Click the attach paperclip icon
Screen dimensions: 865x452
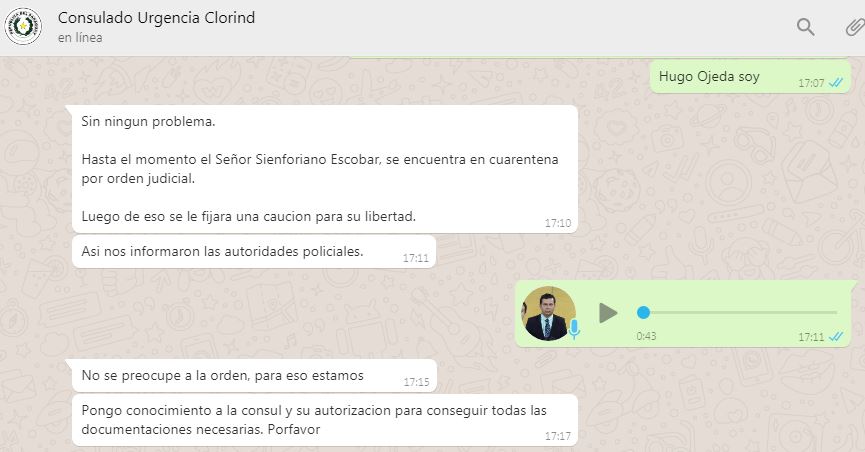coord(855,26)
